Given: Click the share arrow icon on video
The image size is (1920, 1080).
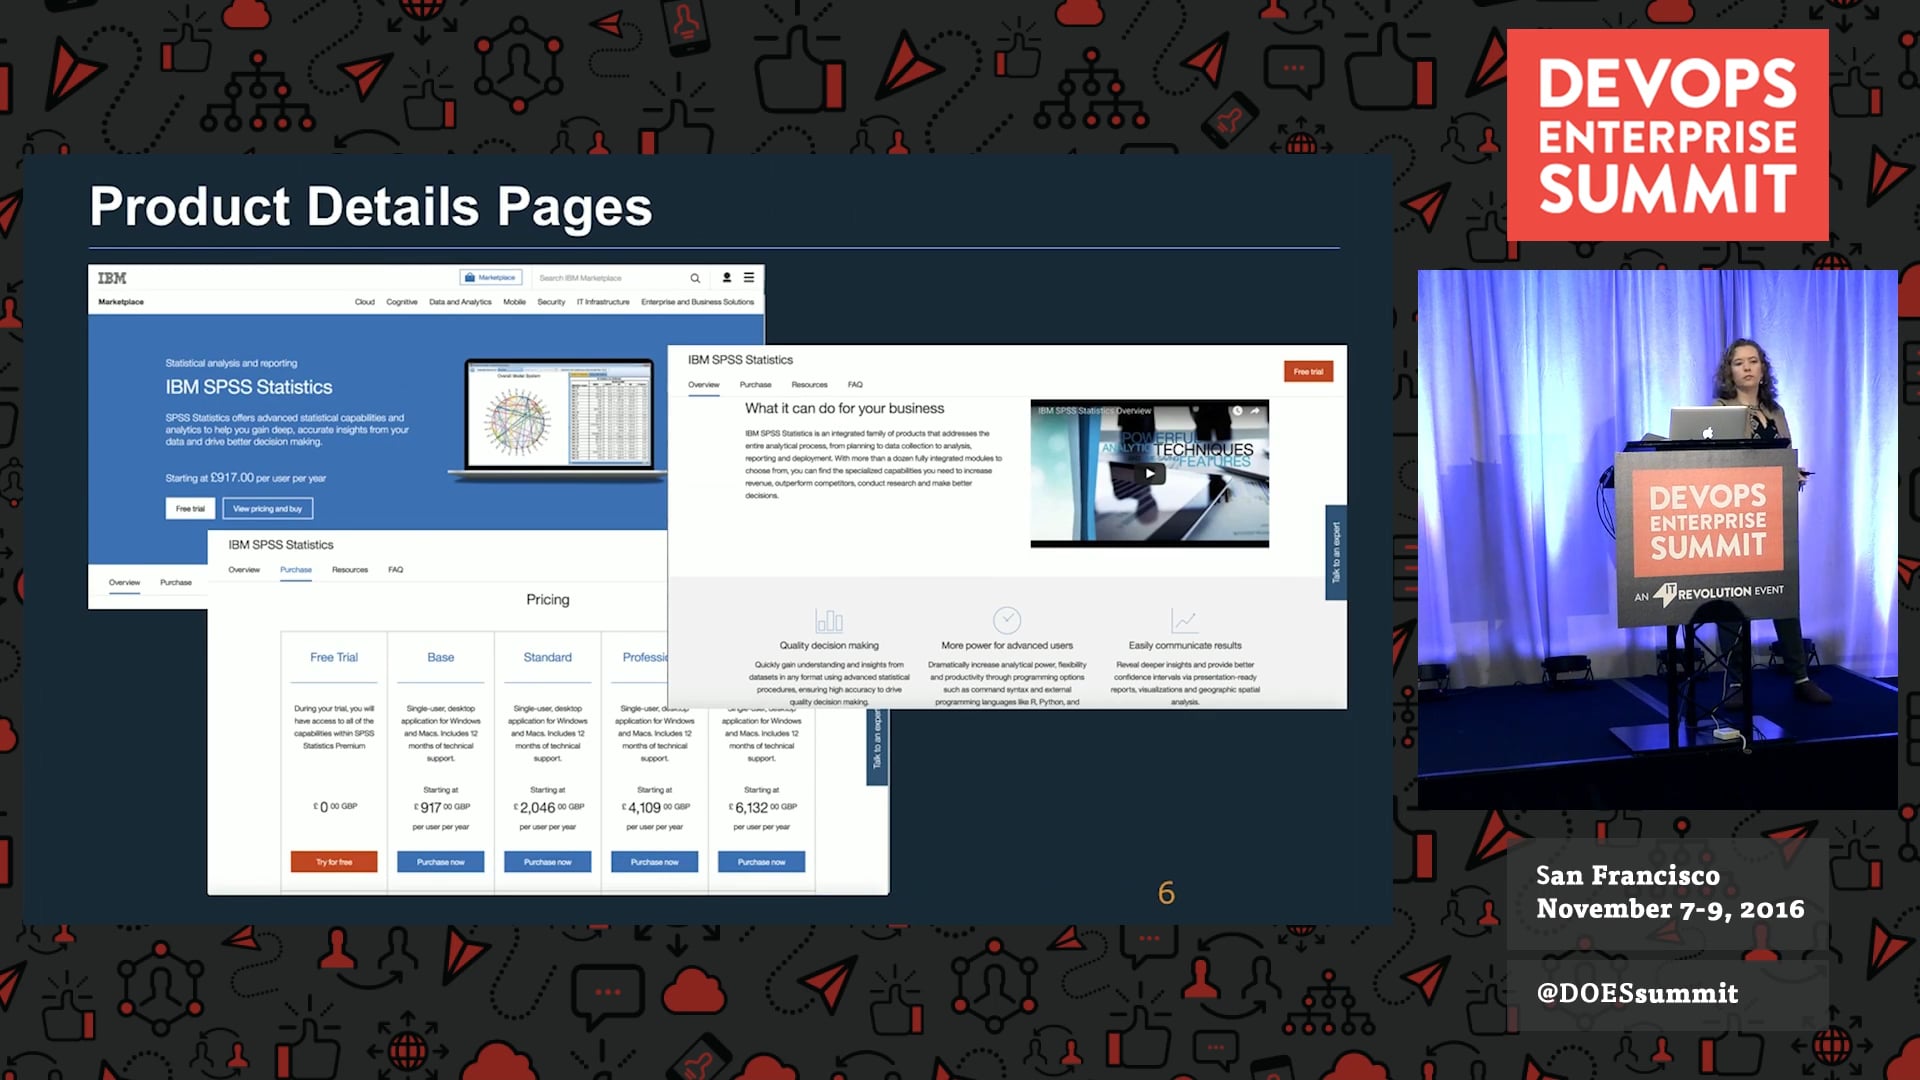Looking at the screenshot, I should pyautogui.click(x=1255, y=411).
